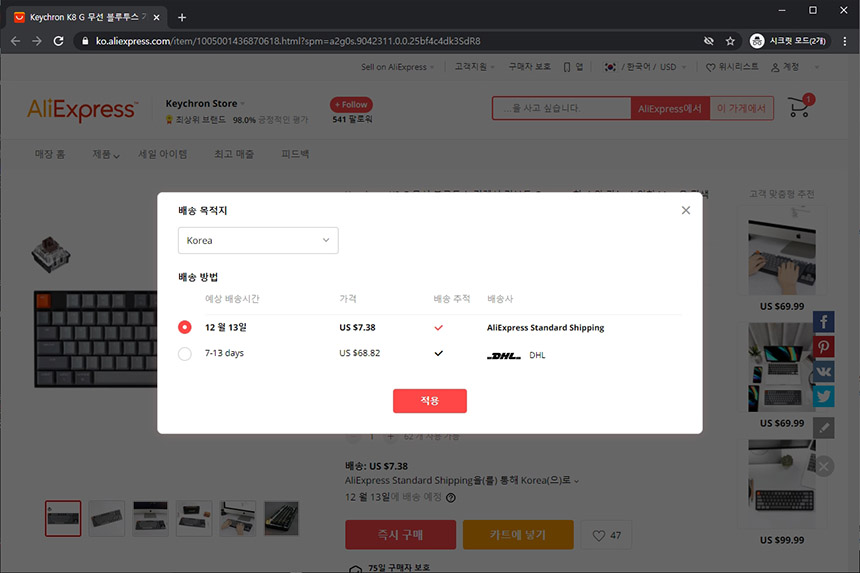
Task: Click 즉시 구매 buy now button
Action: (400, 535)
